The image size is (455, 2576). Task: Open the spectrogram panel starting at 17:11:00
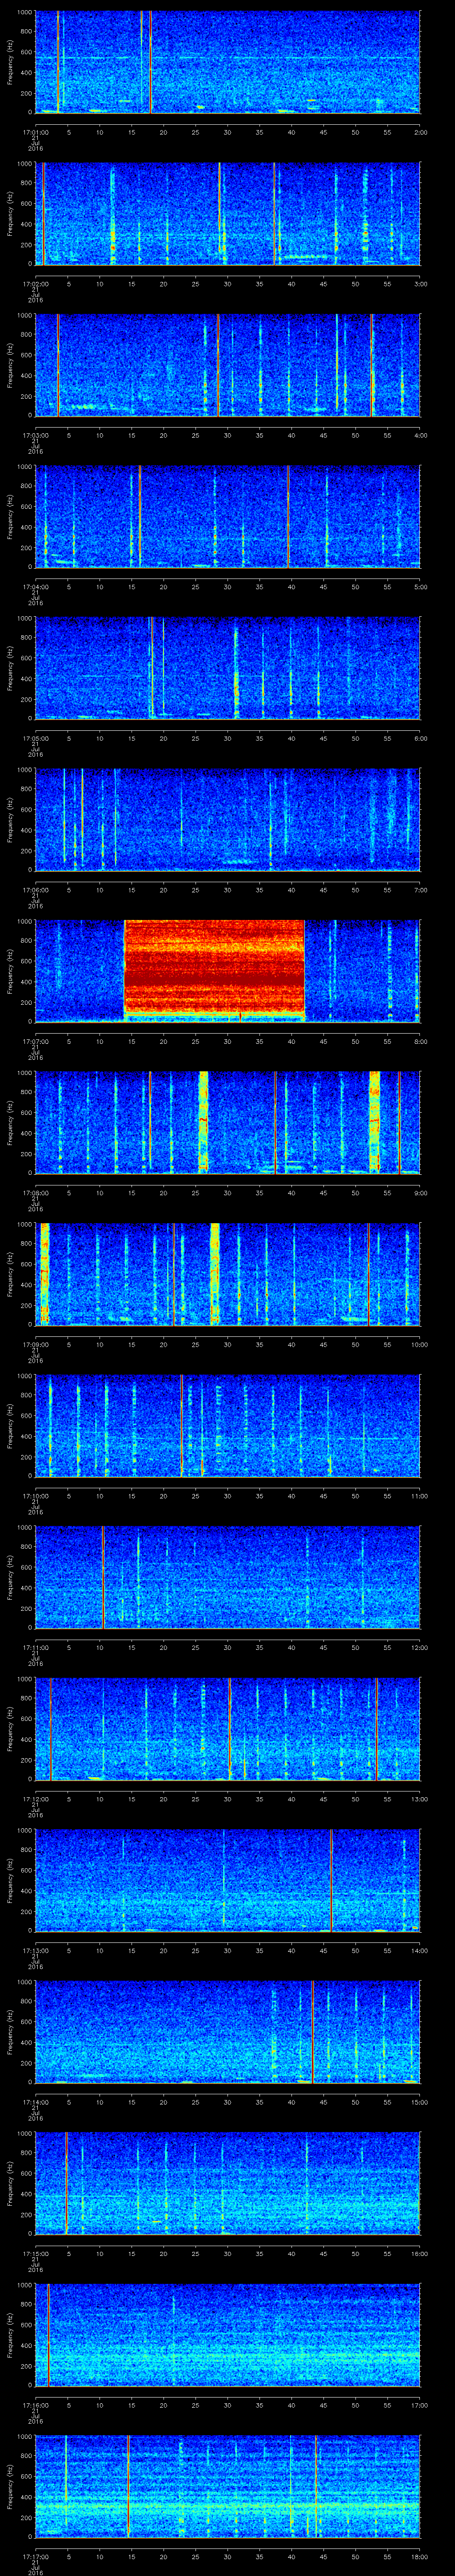(227, 1577)
